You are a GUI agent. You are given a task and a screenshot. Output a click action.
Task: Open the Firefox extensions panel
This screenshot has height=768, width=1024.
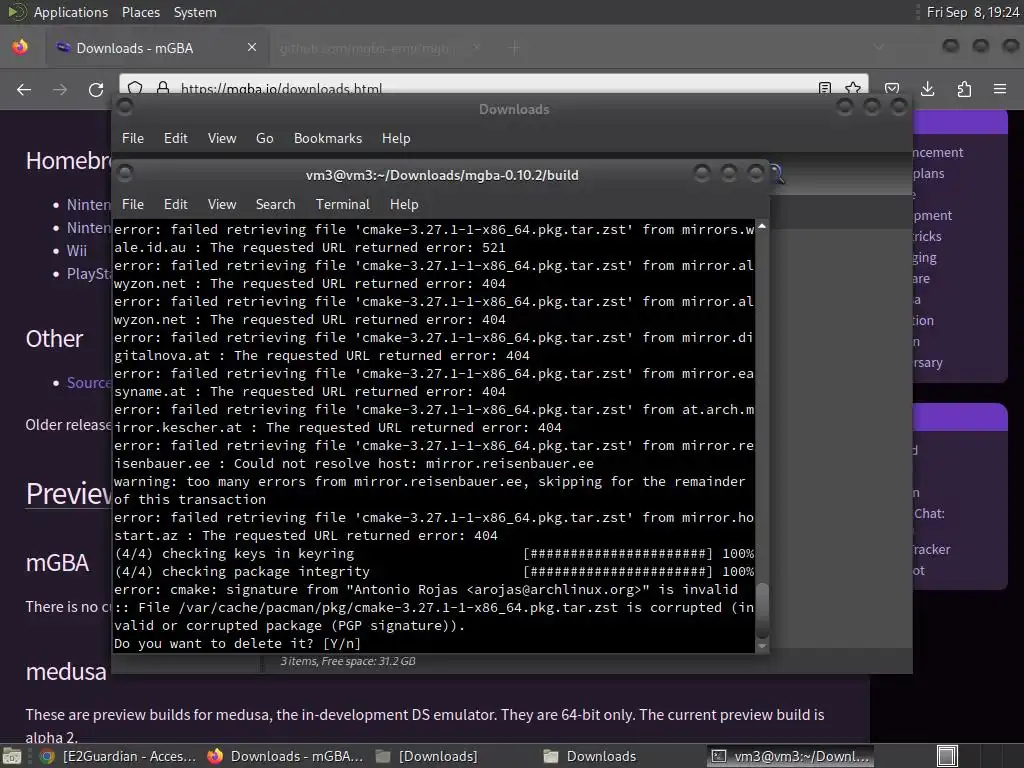click(964, 89)
